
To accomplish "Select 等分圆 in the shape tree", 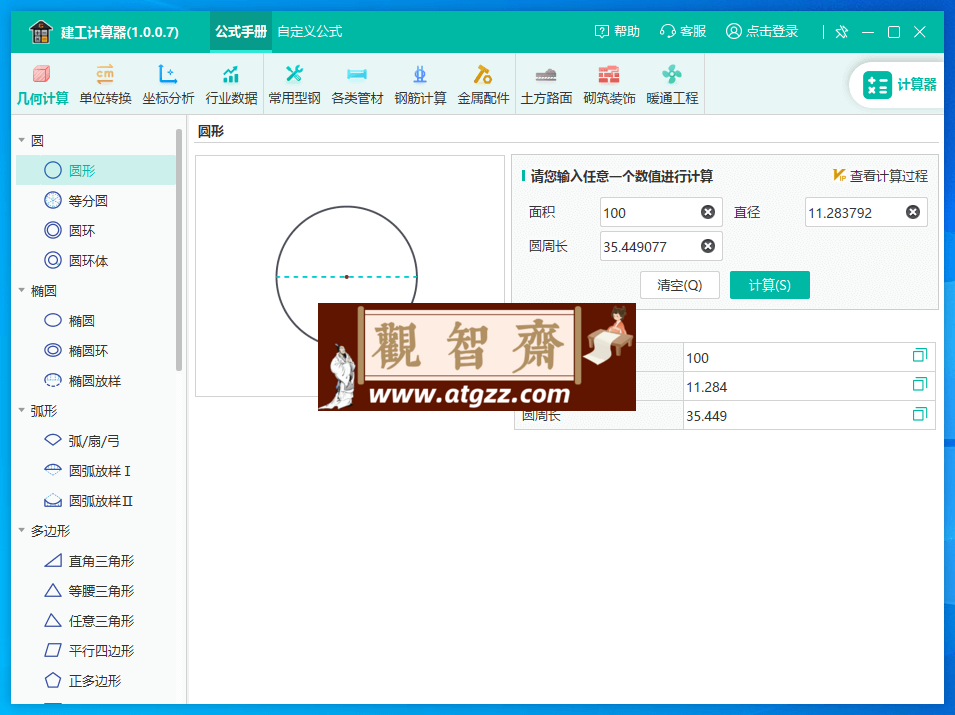I will pyautogui.click(x=96, y=200).
